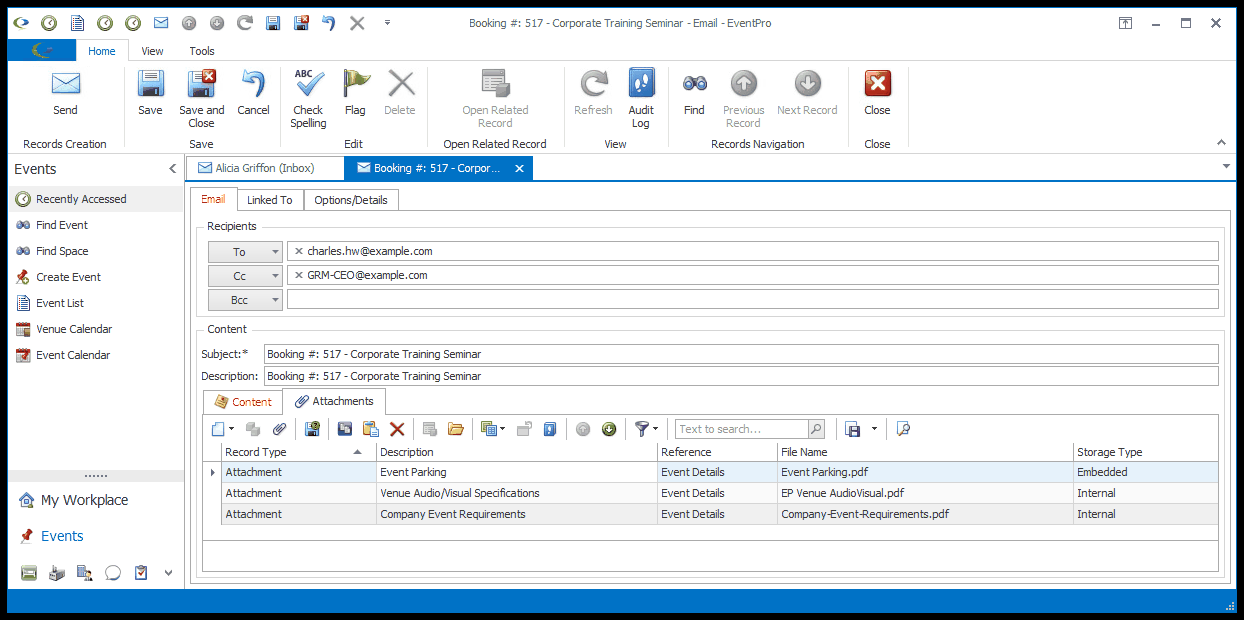Open the Linked To tab
Screen dimensions: 1244x620
tap(270, 200)
